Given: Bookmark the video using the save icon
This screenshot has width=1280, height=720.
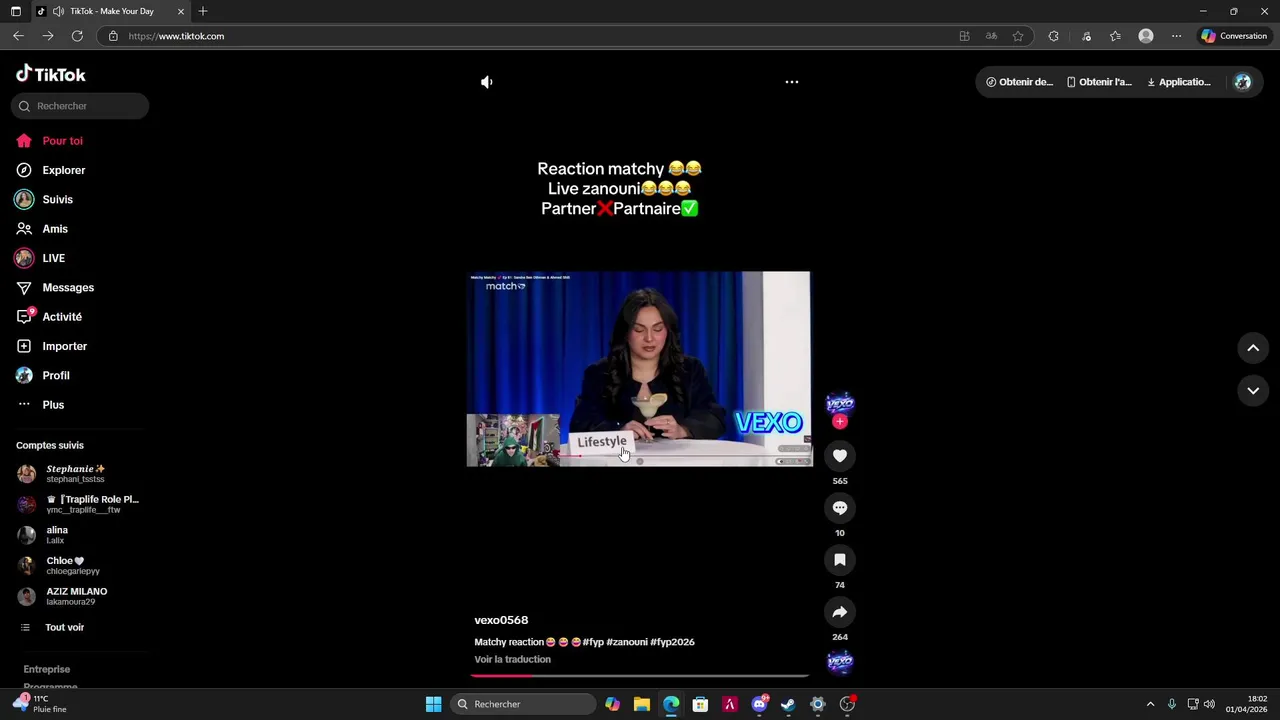Looking at the screenshot, I should click(x=840, y=560).
